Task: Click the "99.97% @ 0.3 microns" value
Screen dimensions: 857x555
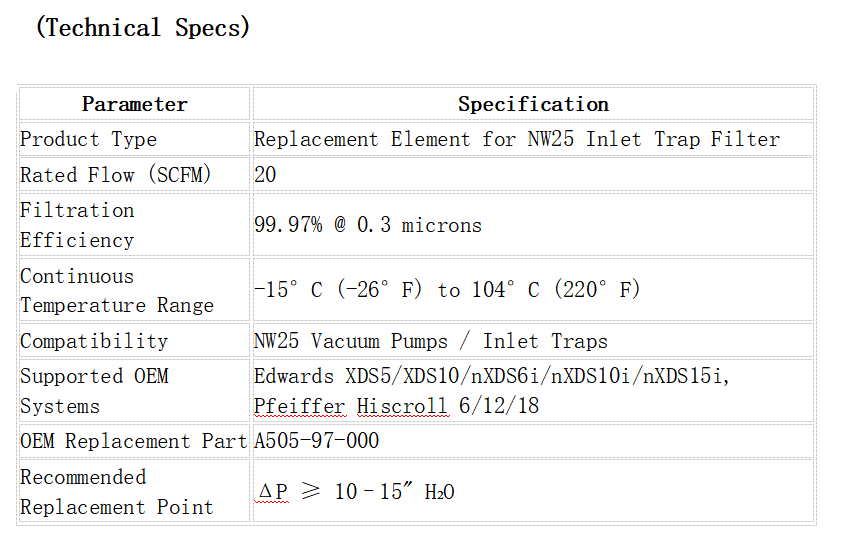Action: (367, 225)
